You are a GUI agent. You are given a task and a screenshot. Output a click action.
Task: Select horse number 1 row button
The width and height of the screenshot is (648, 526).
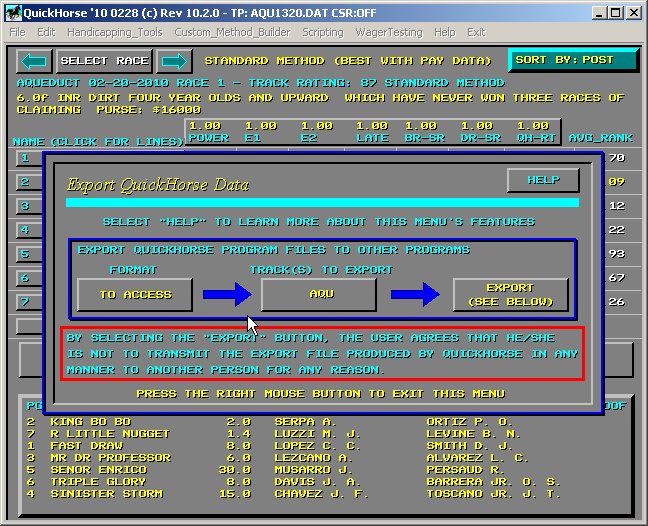coord(23,158)
